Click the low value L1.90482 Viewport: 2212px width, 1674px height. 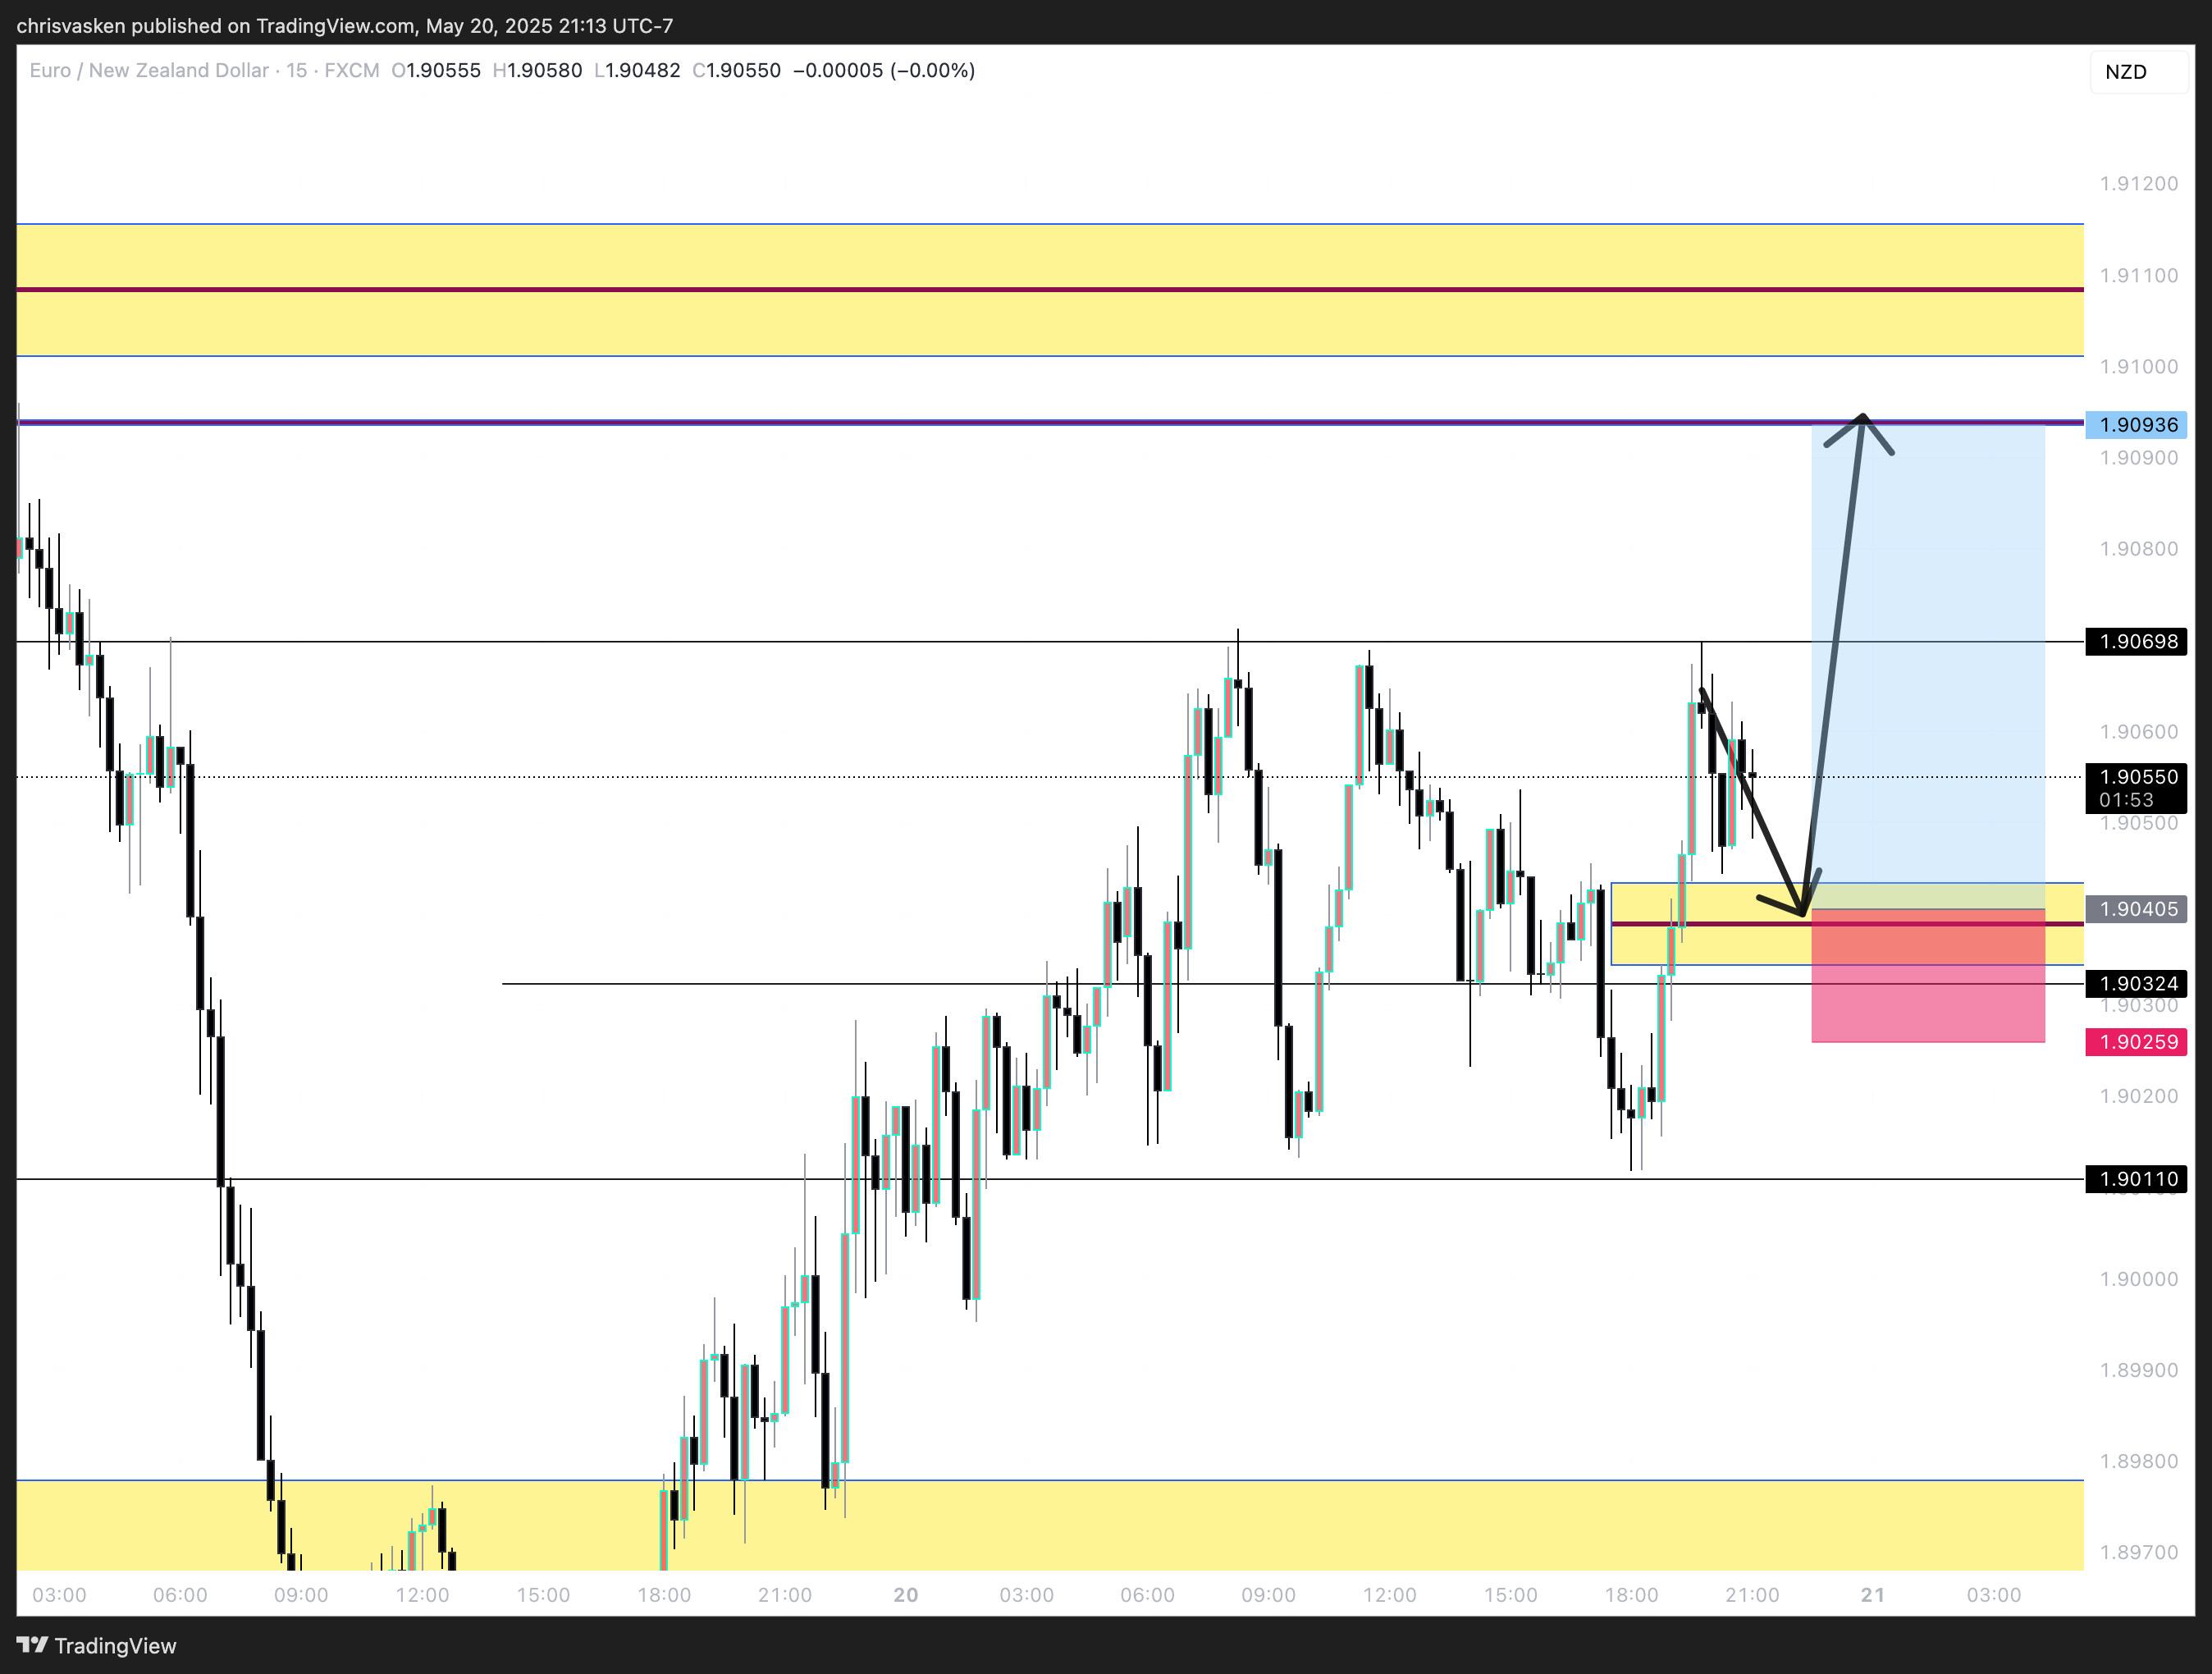click(637, 71)
